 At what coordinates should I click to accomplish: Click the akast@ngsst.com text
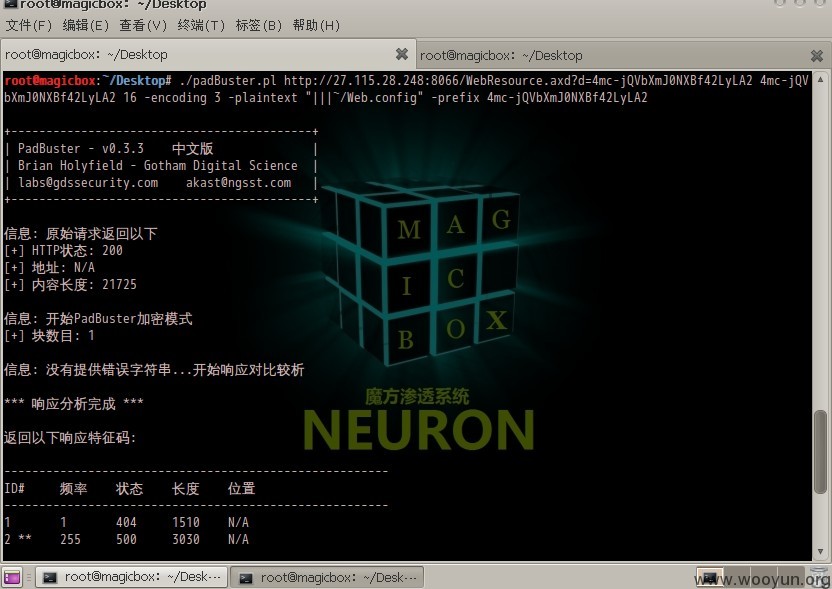[x=238, y=183]
